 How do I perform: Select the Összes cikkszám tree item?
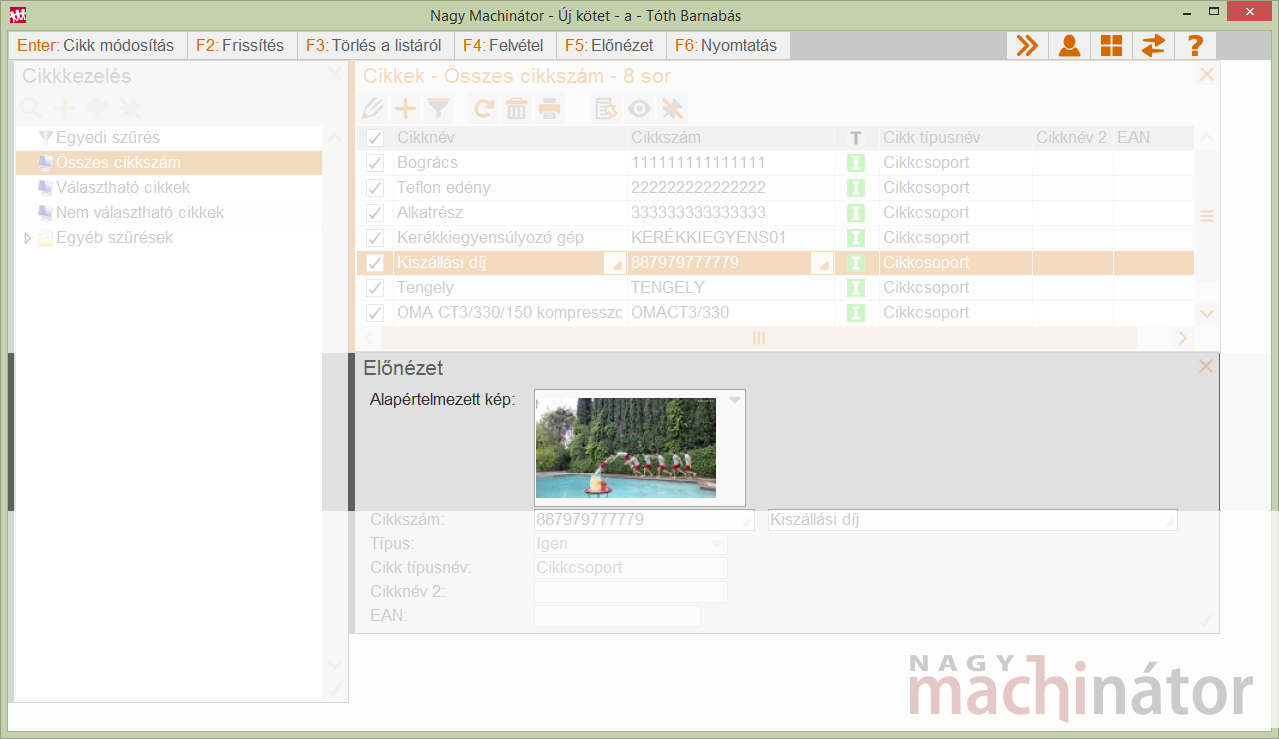click(x=169, y=163)
